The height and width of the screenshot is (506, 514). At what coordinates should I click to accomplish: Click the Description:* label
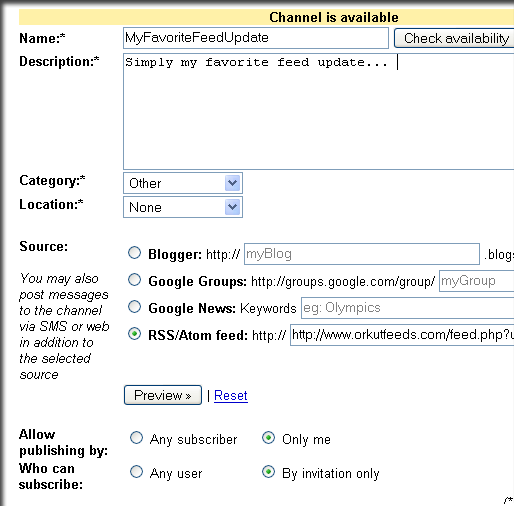coord(59,62)
